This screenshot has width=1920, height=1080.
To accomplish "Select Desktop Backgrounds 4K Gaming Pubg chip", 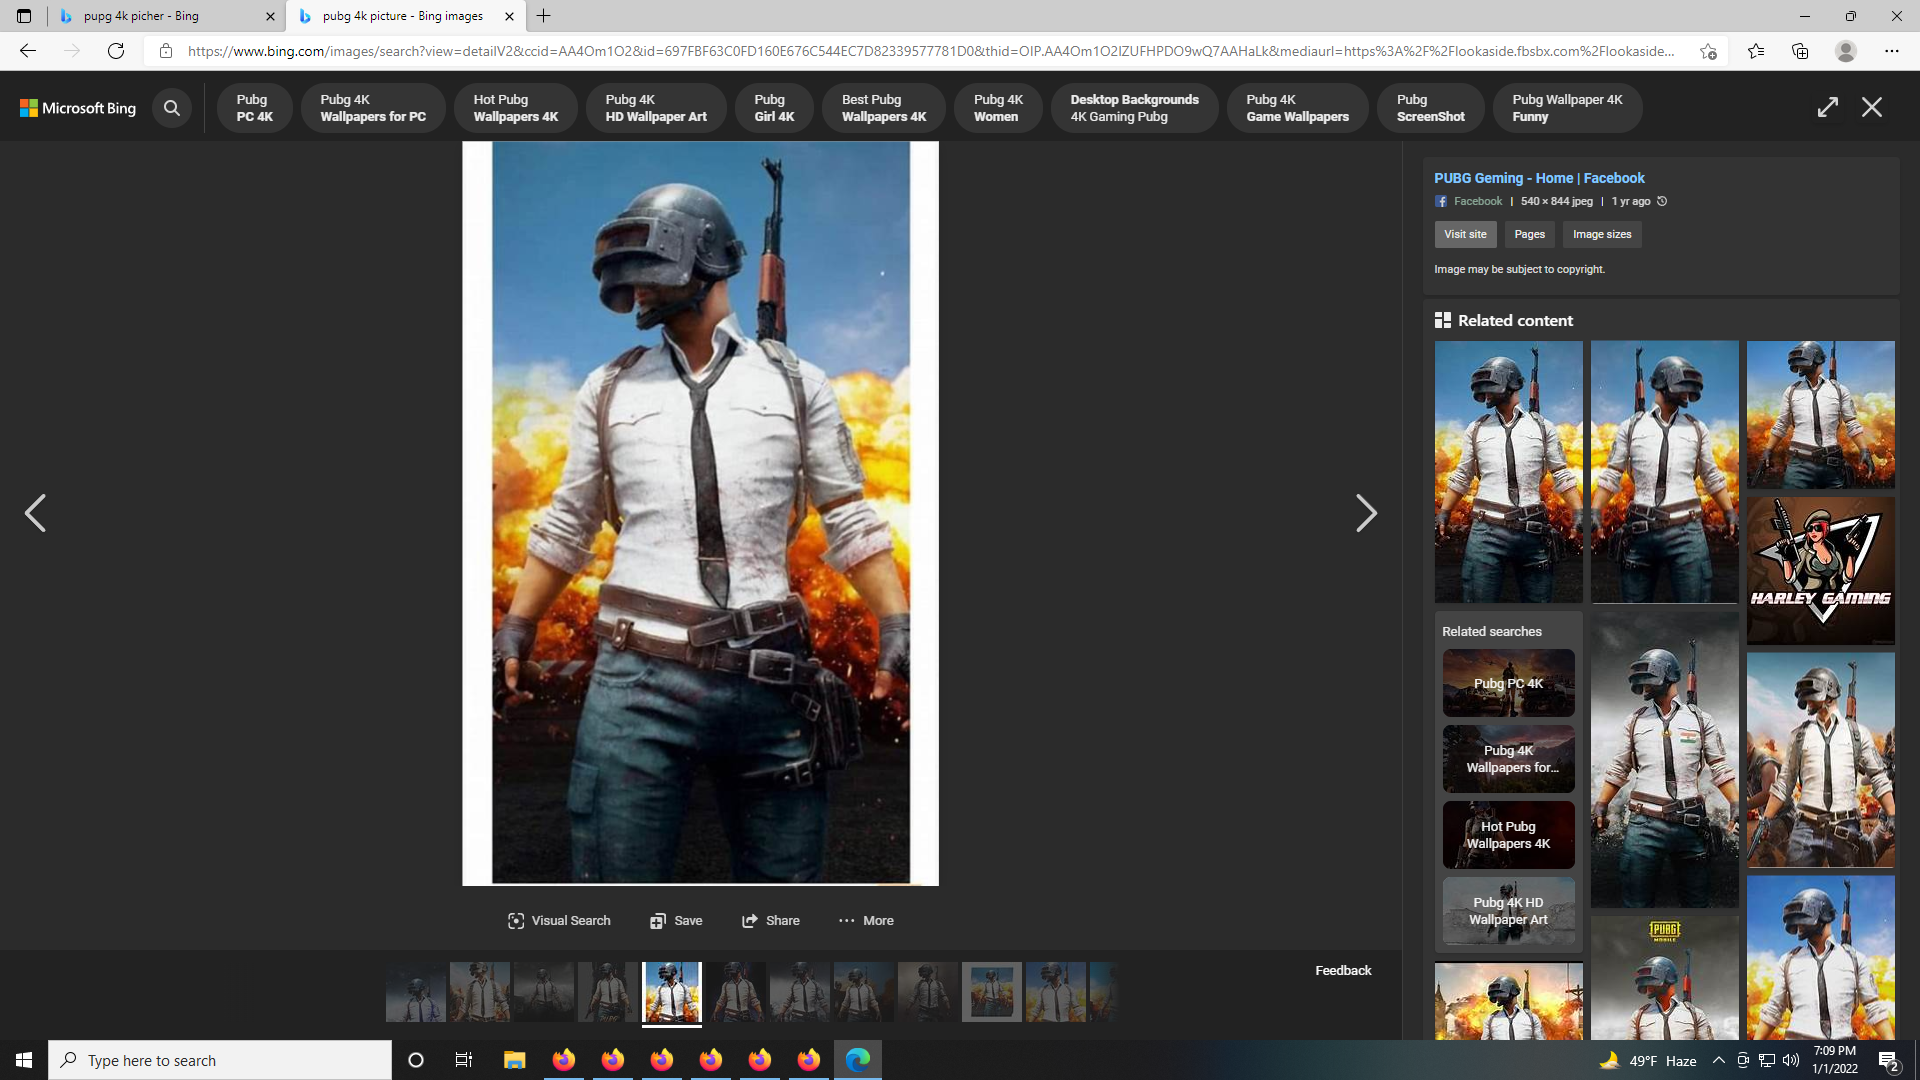I will click(1134, 108).
